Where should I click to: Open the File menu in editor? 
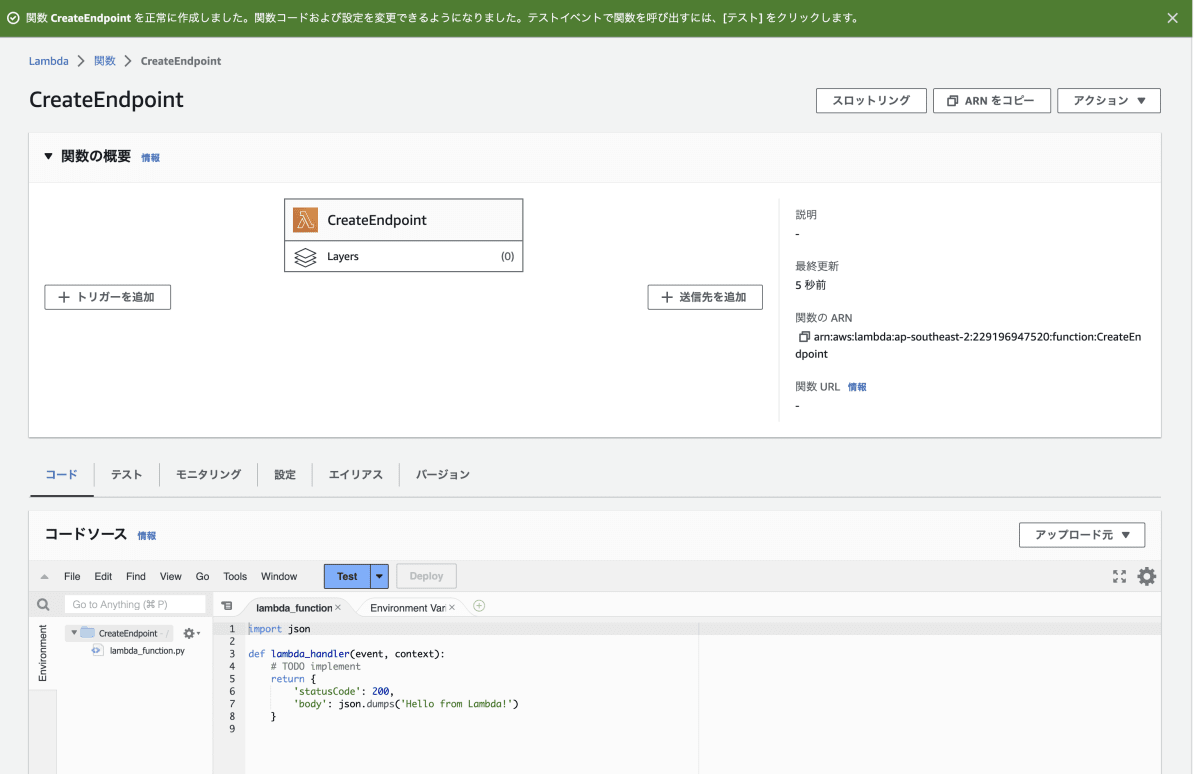pyautogui.click(x=72, y=577)
